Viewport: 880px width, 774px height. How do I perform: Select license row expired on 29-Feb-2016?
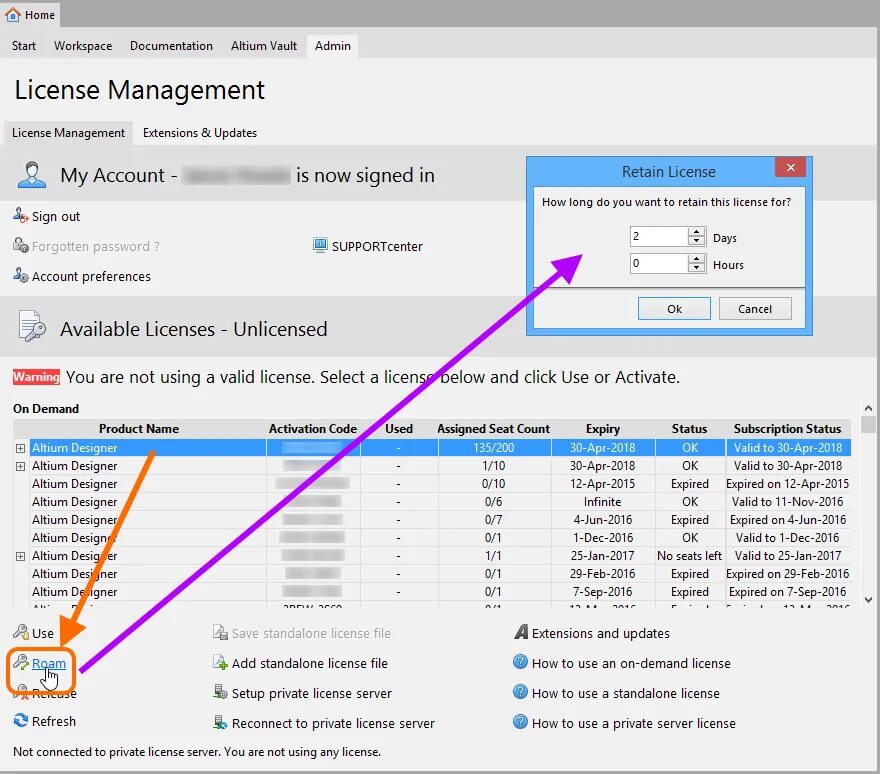click(x=432, y=574)
